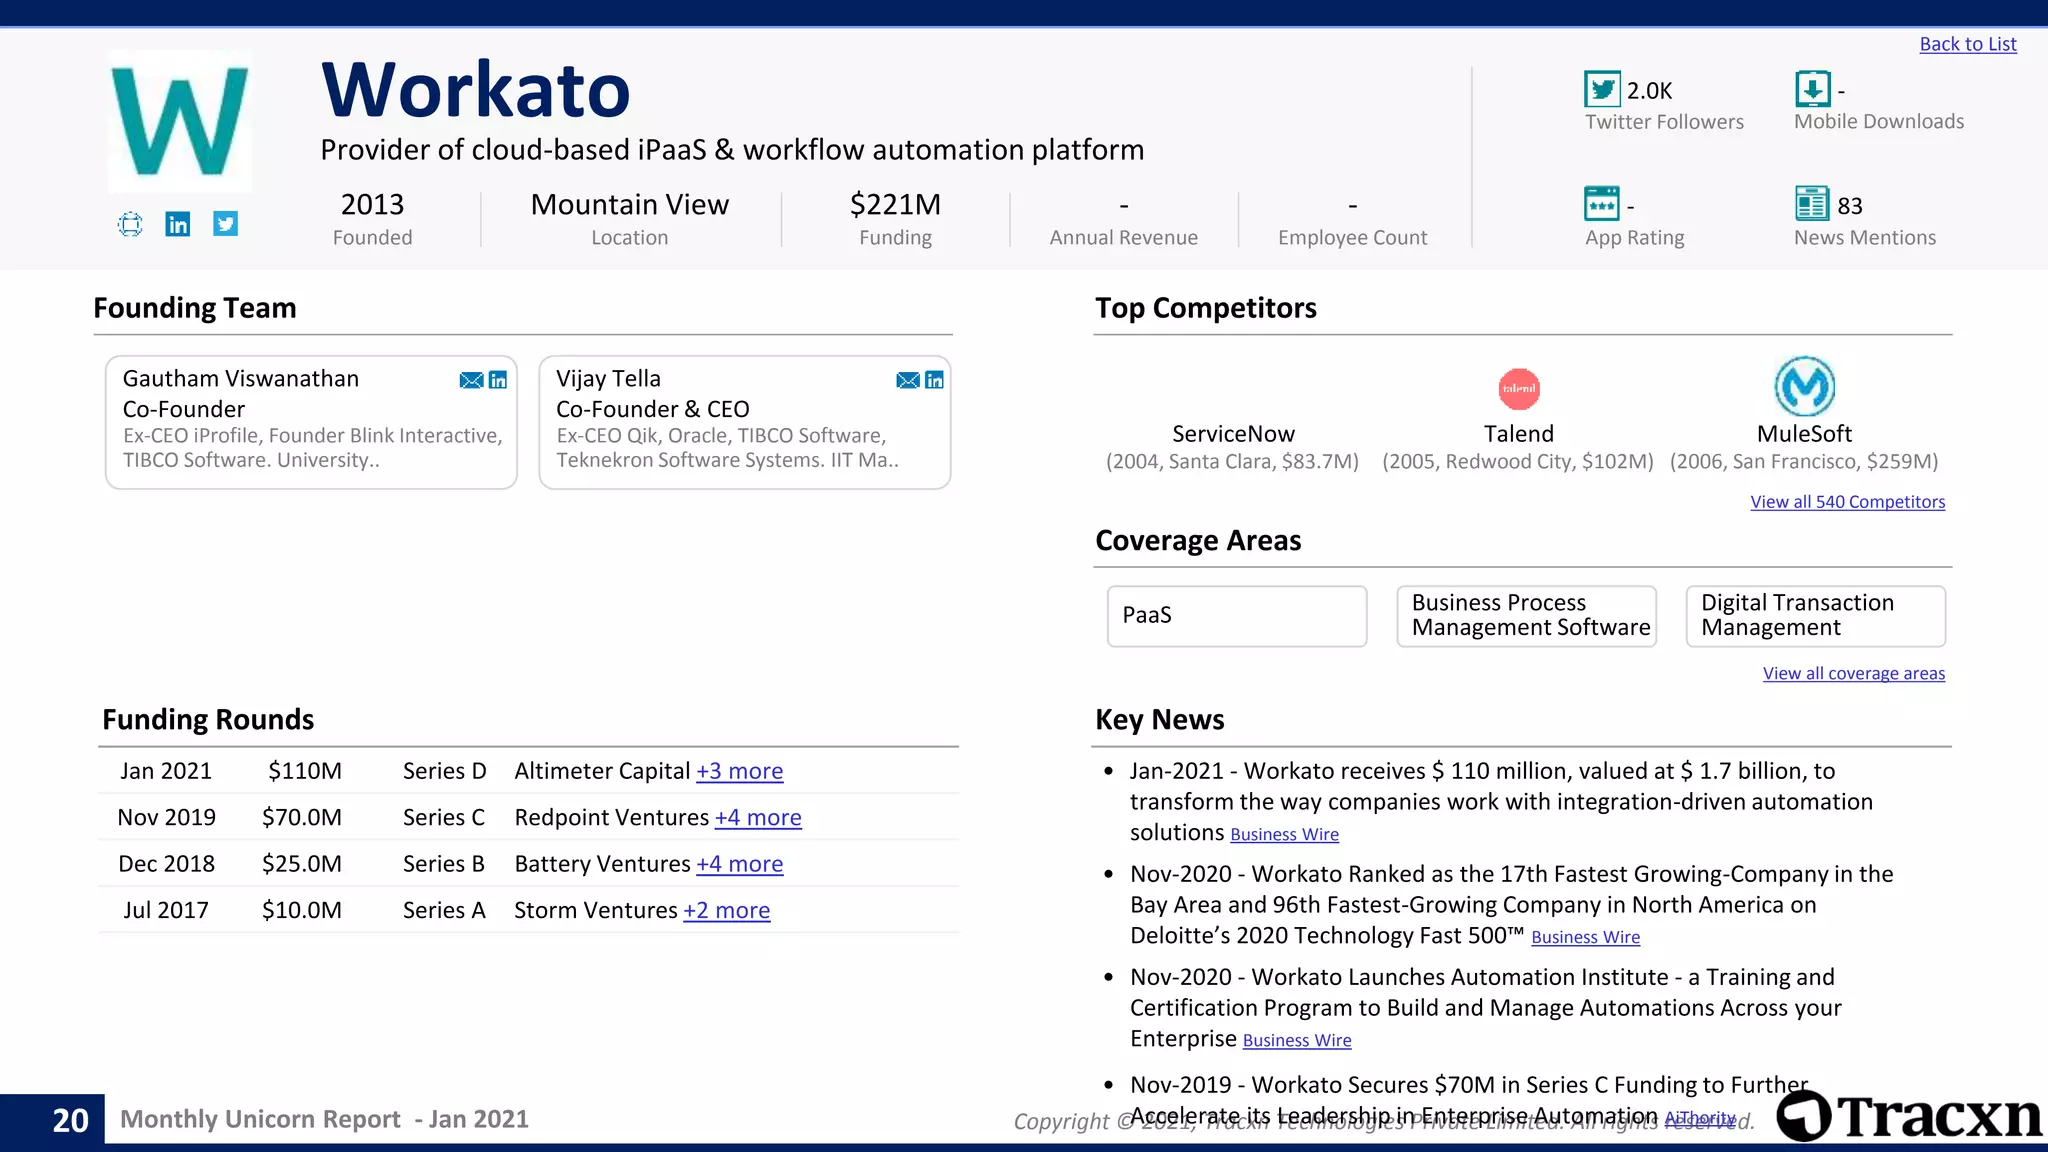The height and width of the screenshot is (1152, 2048).
Task: Click the 83 news mentions value
Action: [1850, 206]
